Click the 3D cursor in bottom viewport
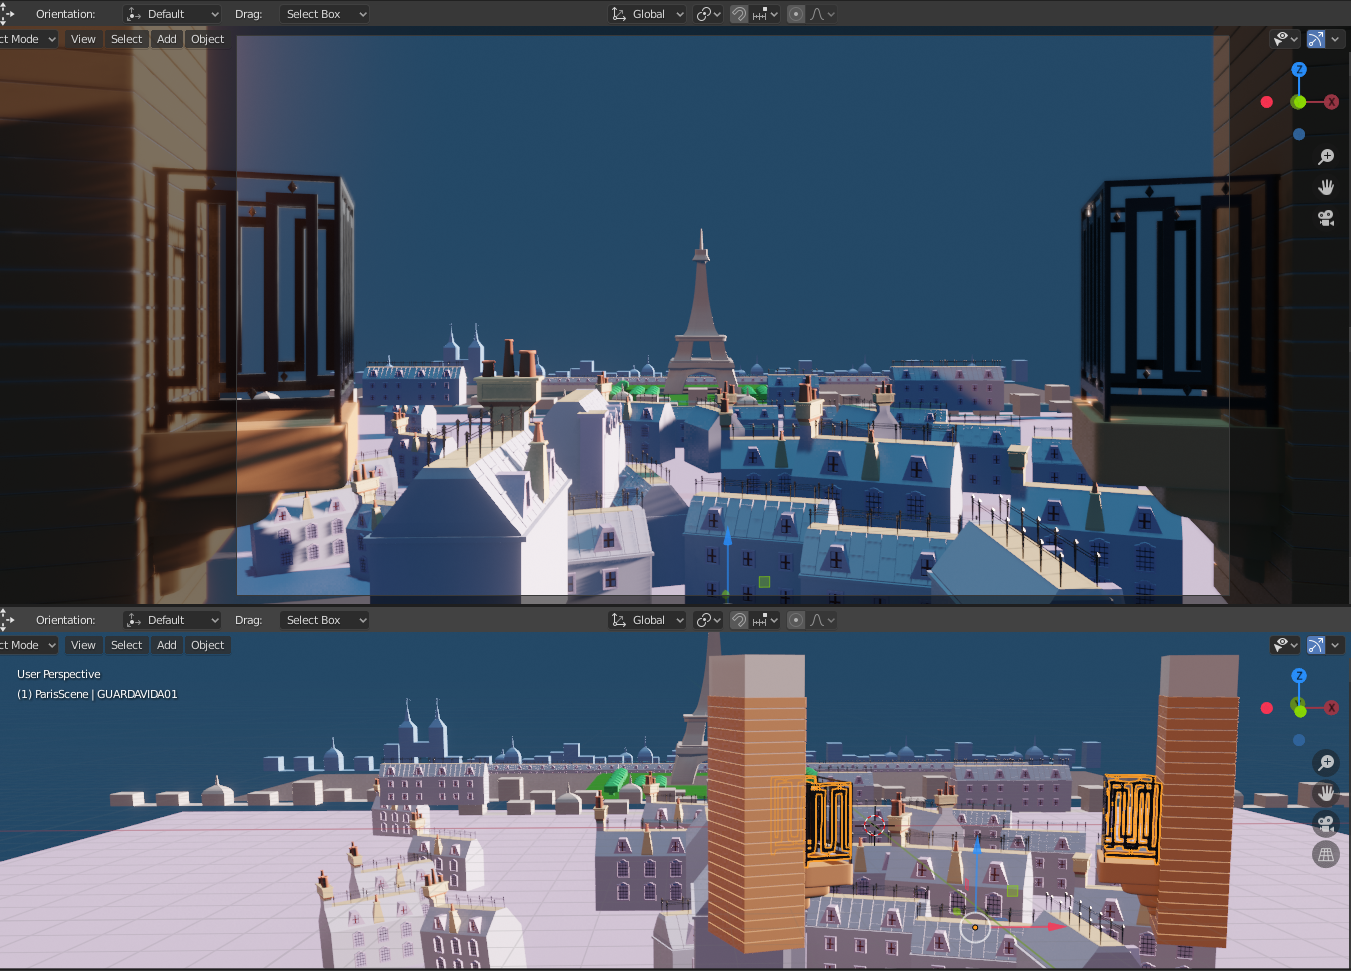The height and width of the screenshot is (971, 1351). [x=875, y=825]
